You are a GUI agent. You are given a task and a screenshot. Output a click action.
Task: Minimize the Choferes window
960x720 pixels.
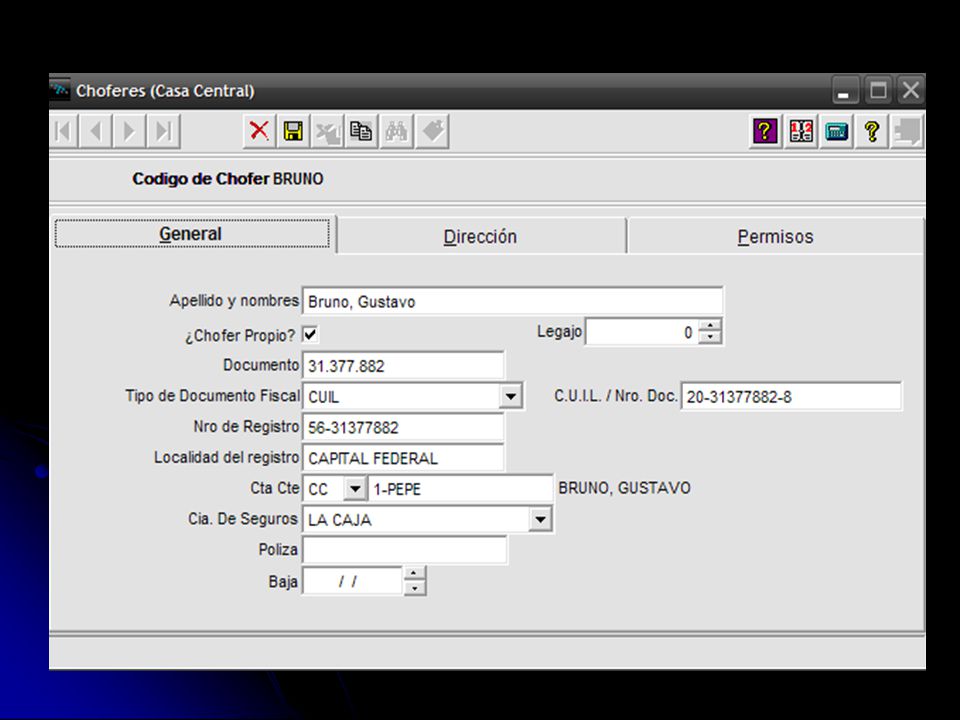[x=846, y=91]
